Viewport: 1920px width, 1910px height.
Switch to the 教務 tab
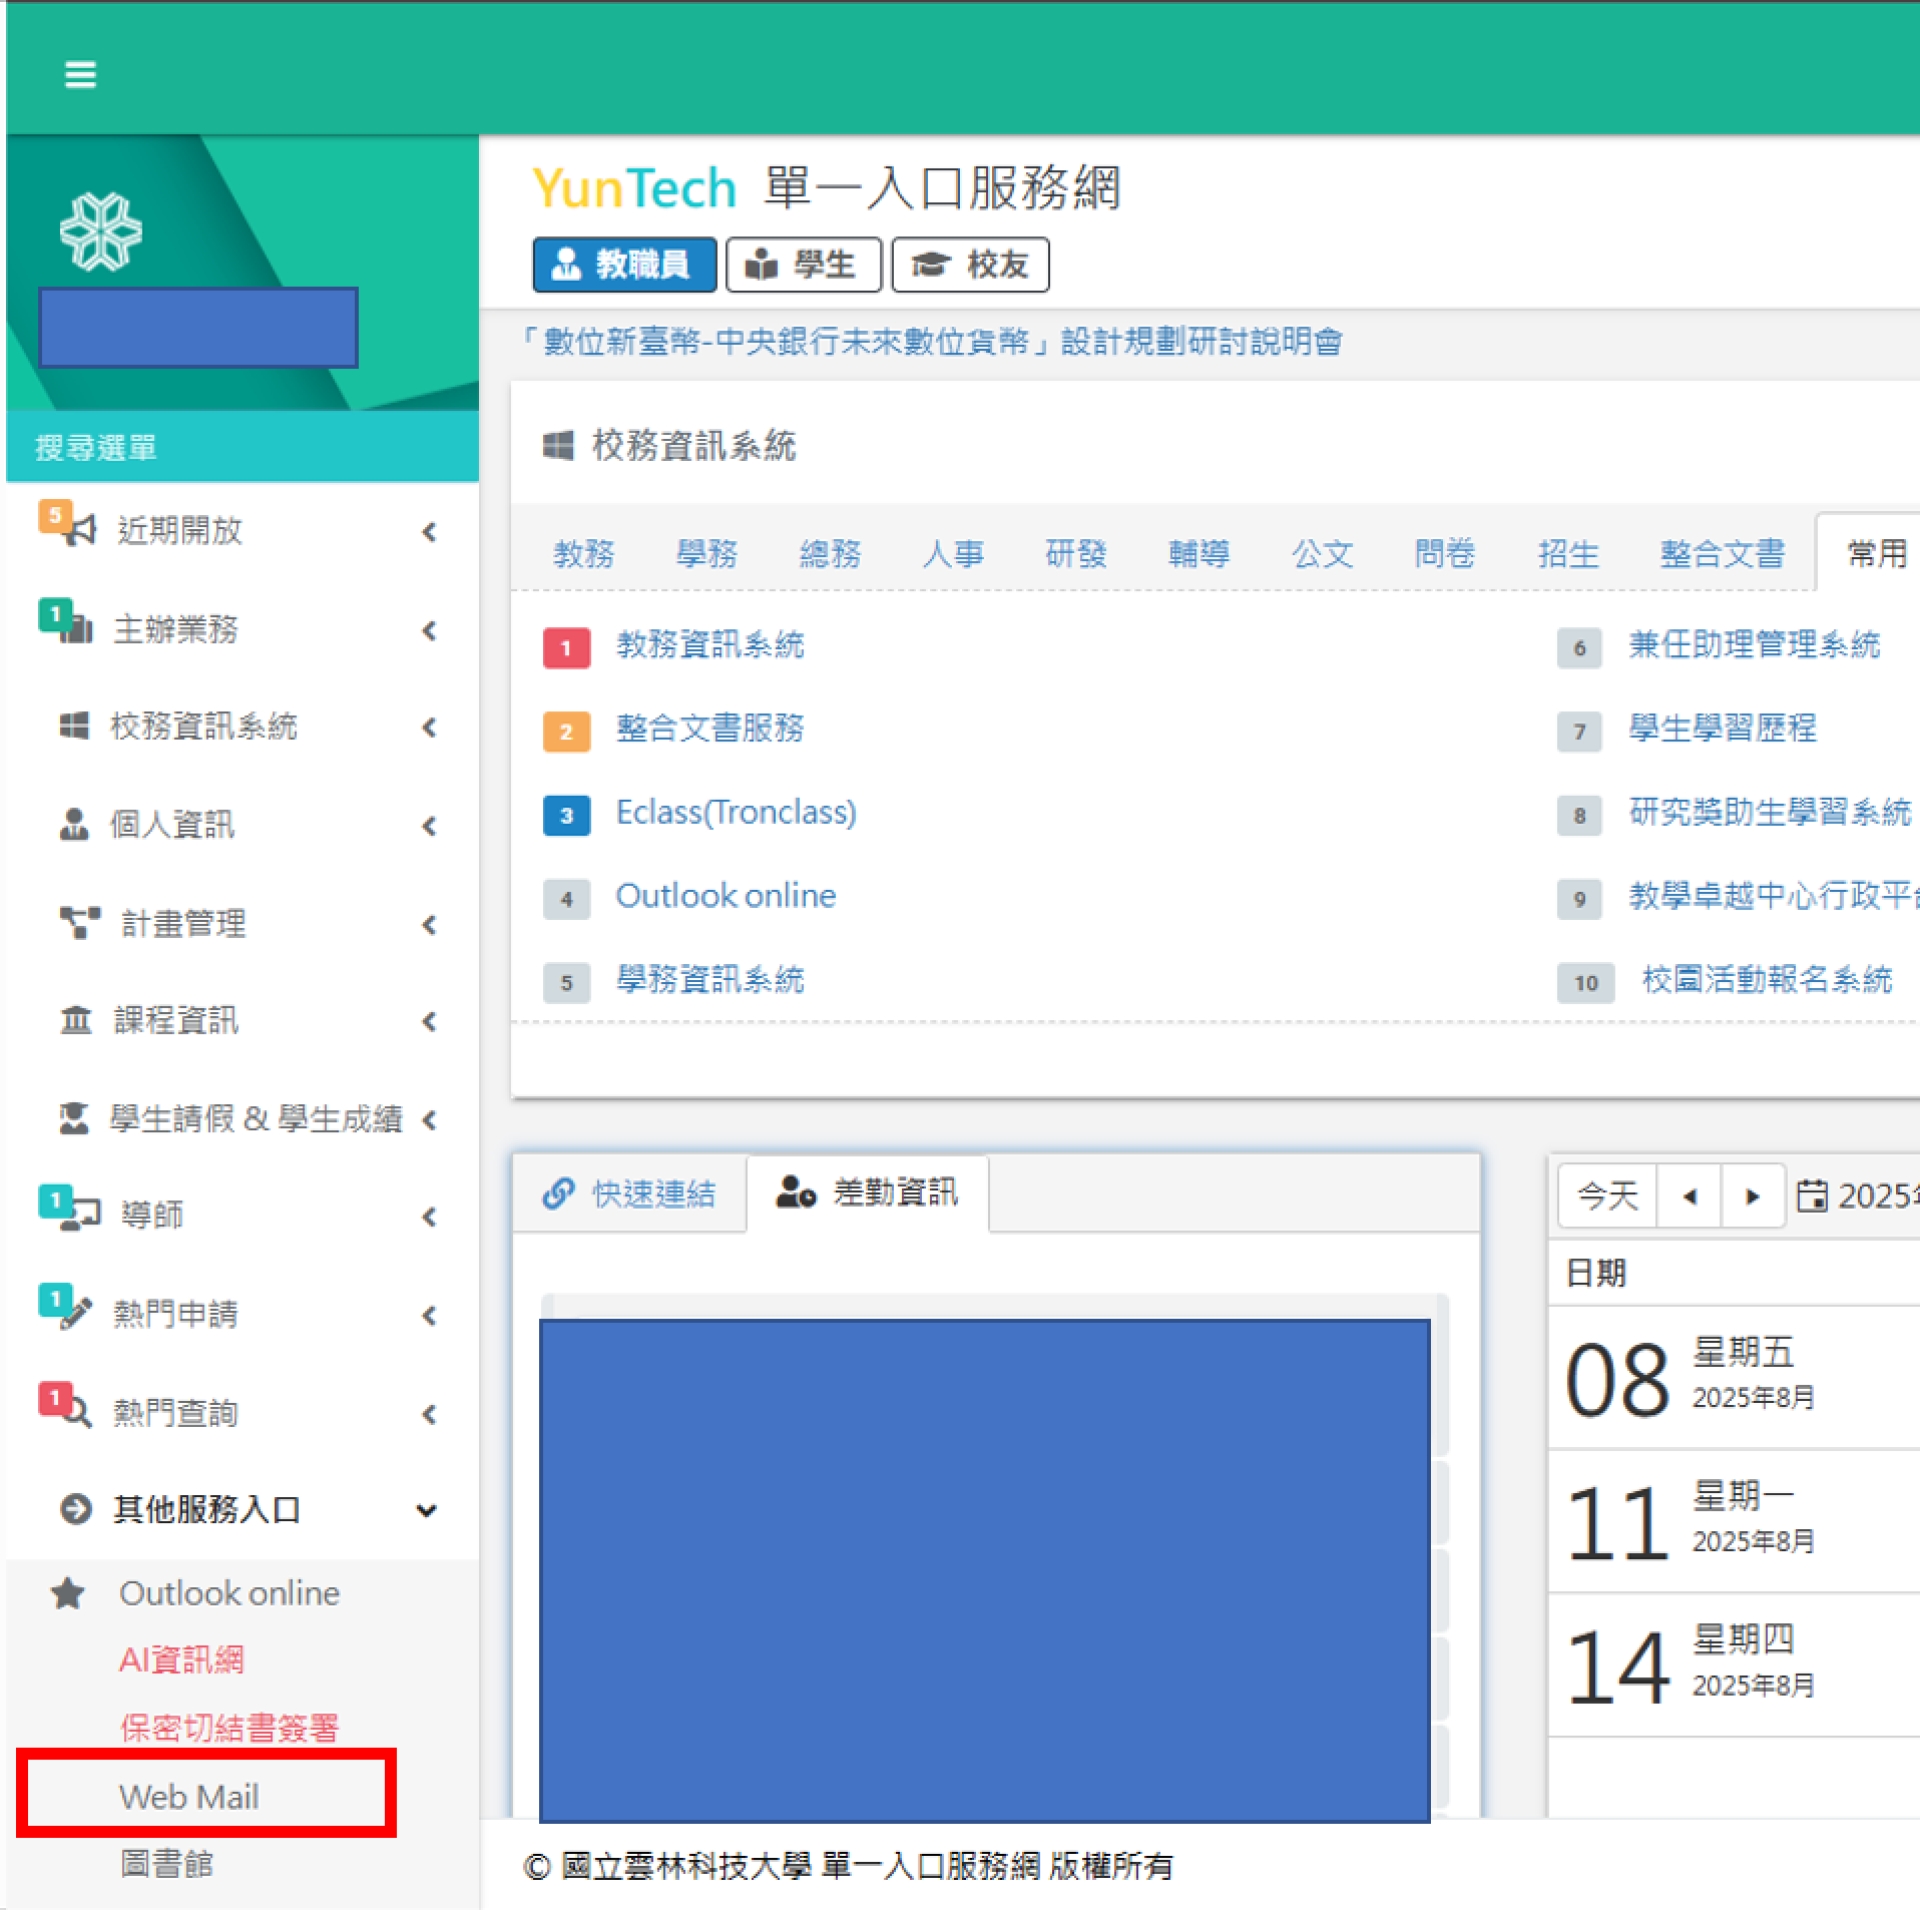(584, 553)
